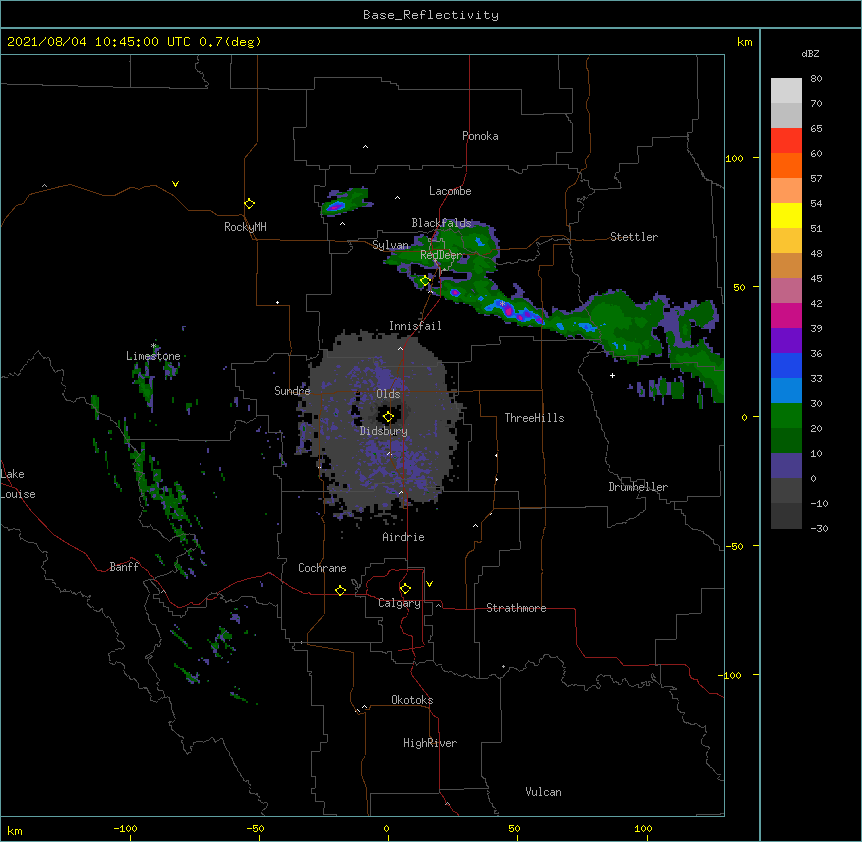Click the Vulcan town label

tap(543, 792)
